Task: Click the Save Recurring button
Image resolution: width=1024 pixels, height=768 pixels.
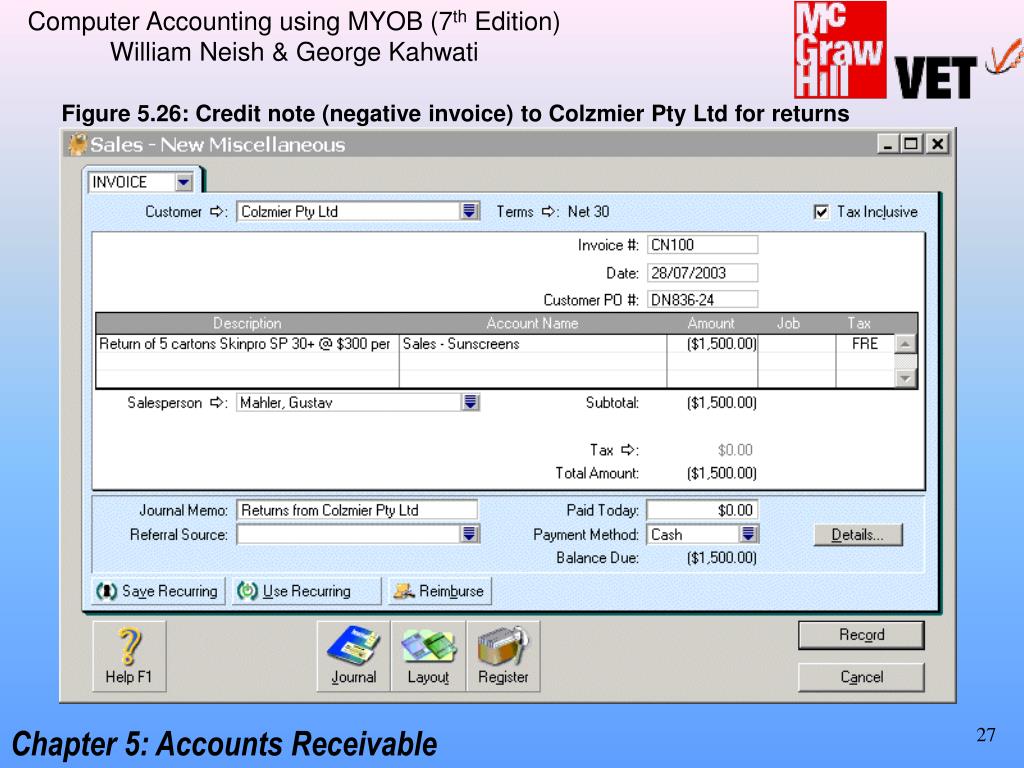Action: pyautogui.click(x=158, y=591)
